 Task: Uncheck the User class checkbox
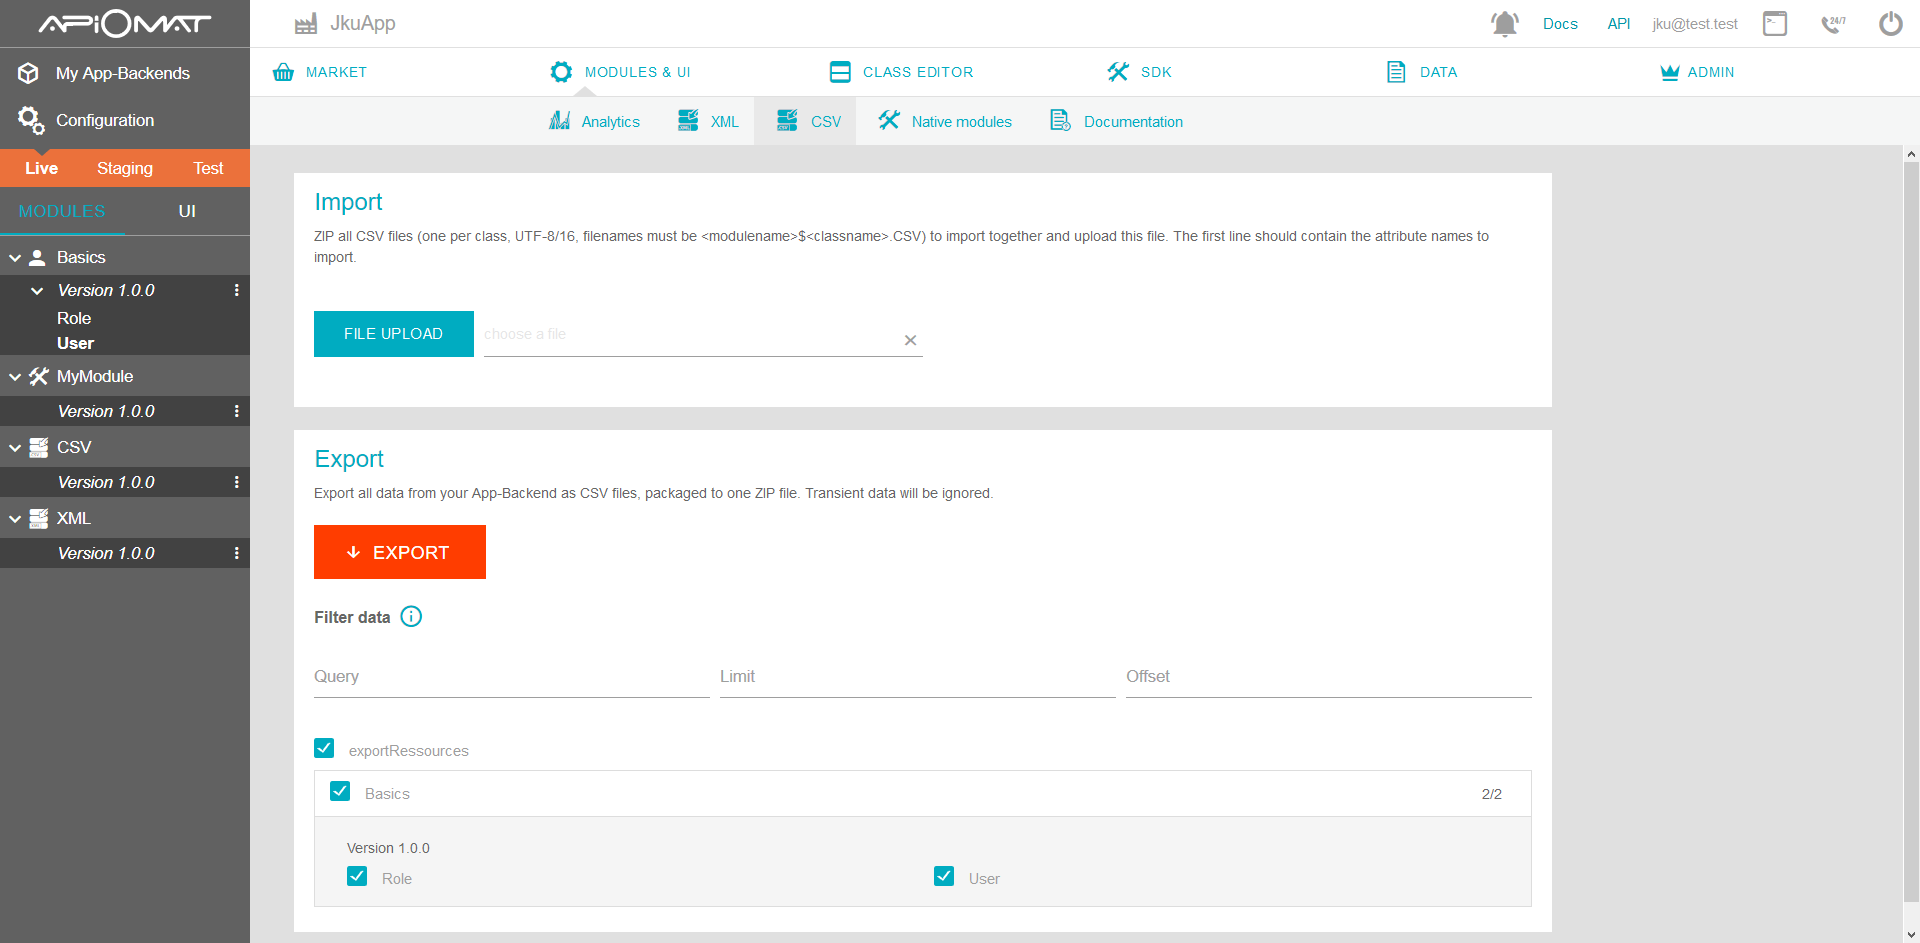coord(944,877)
